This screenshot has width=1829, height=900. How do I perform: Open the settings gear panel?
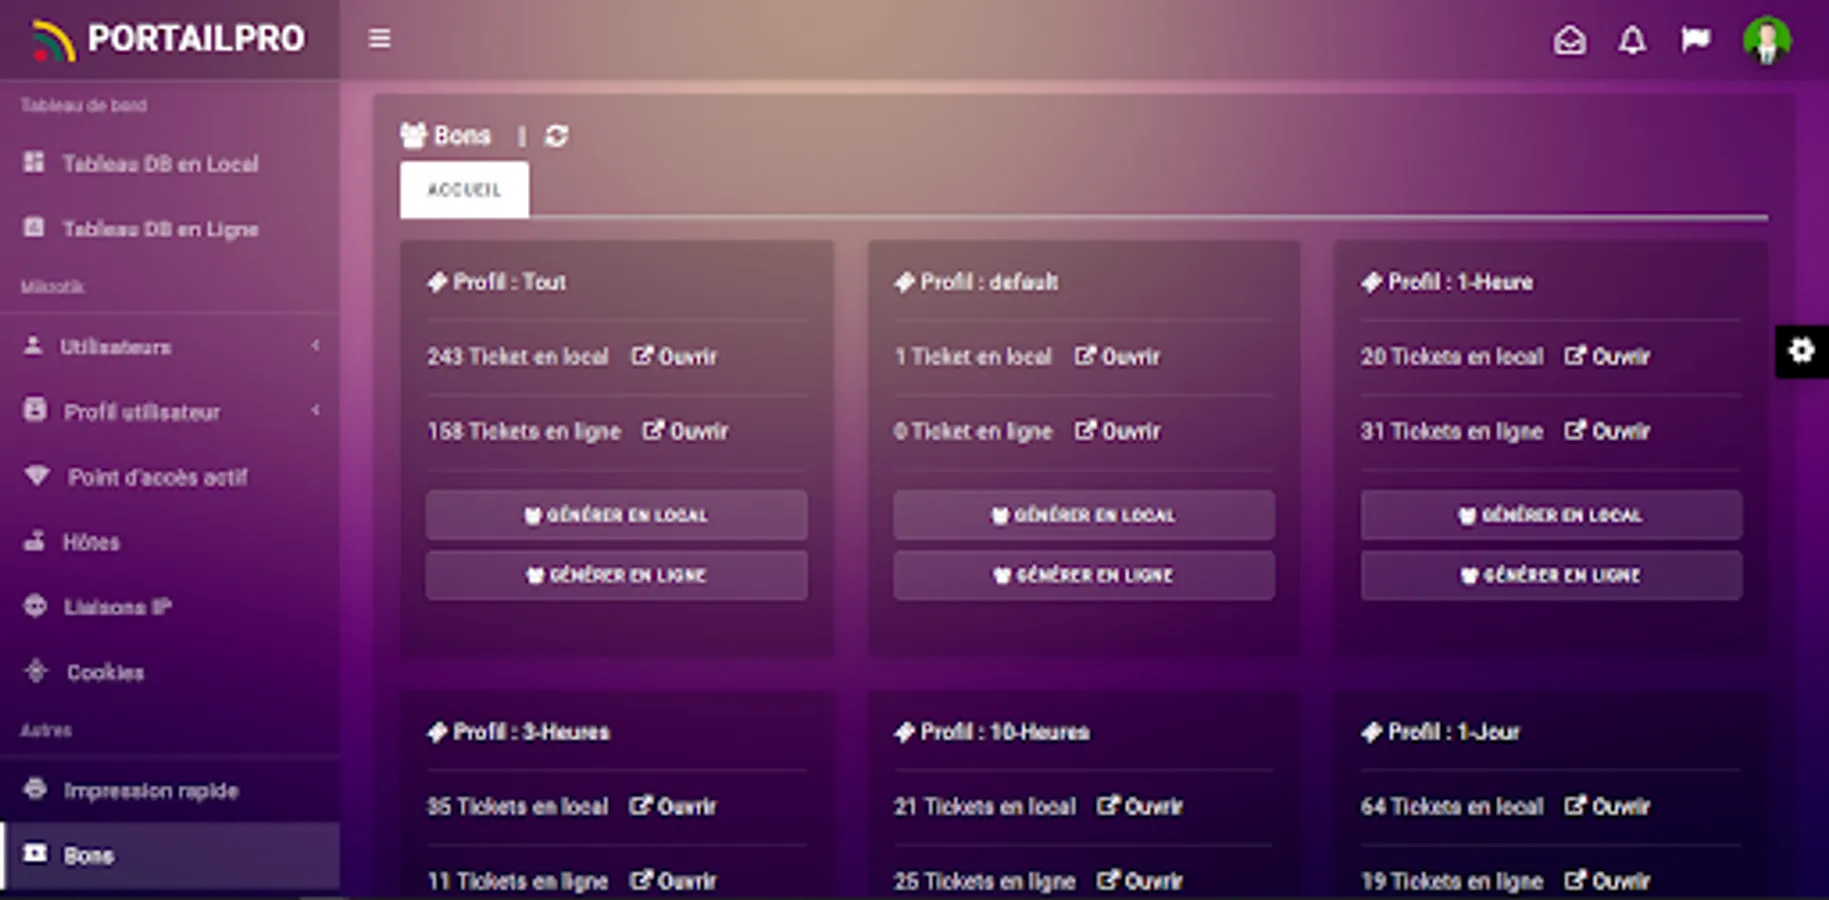point(1801,351)
